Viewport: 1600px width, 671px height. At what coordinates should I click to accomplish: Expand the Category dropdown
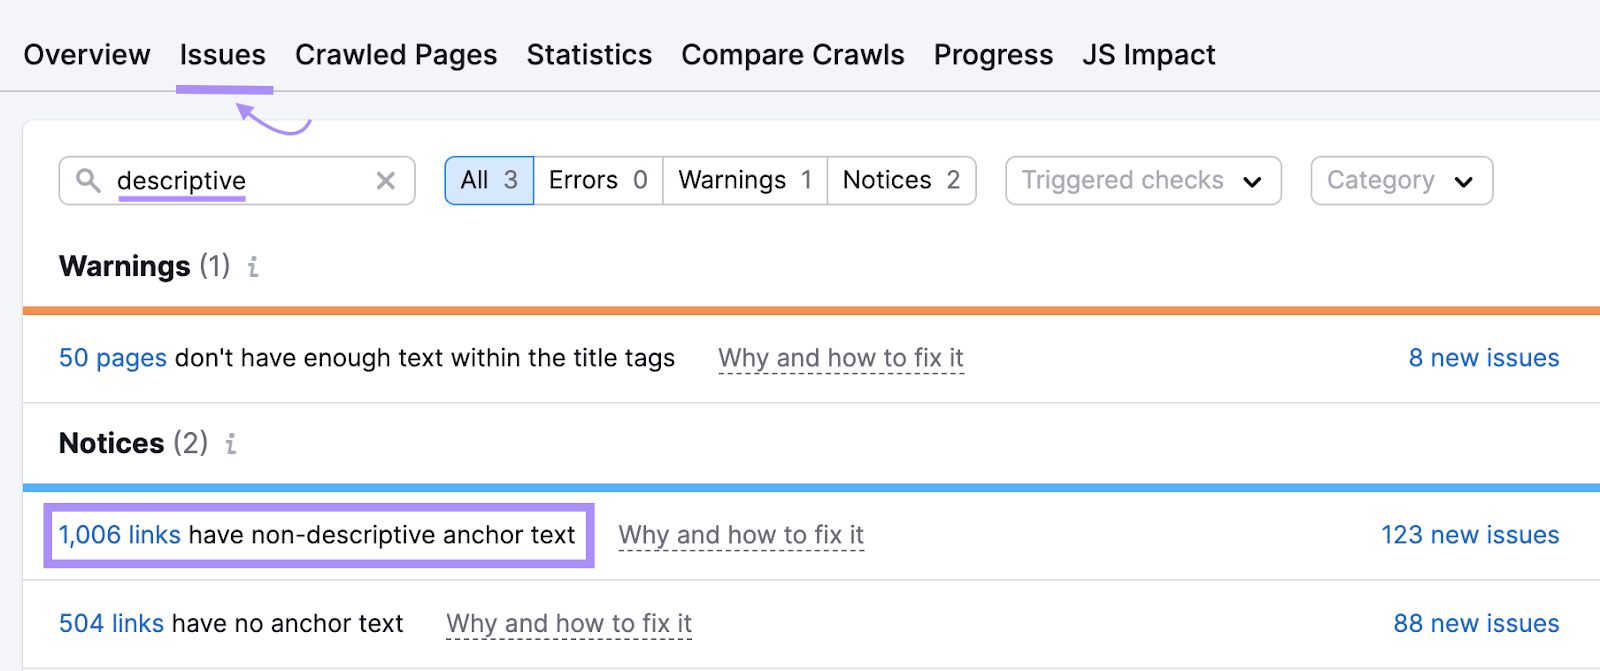[1400, 181]
